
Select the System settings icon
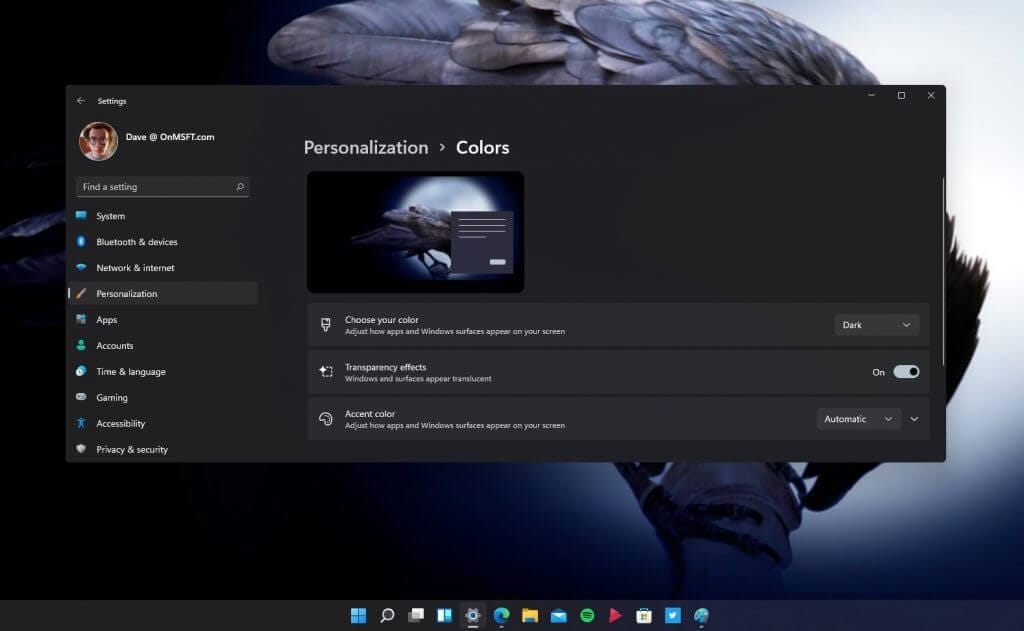click(x=89, y=216)
